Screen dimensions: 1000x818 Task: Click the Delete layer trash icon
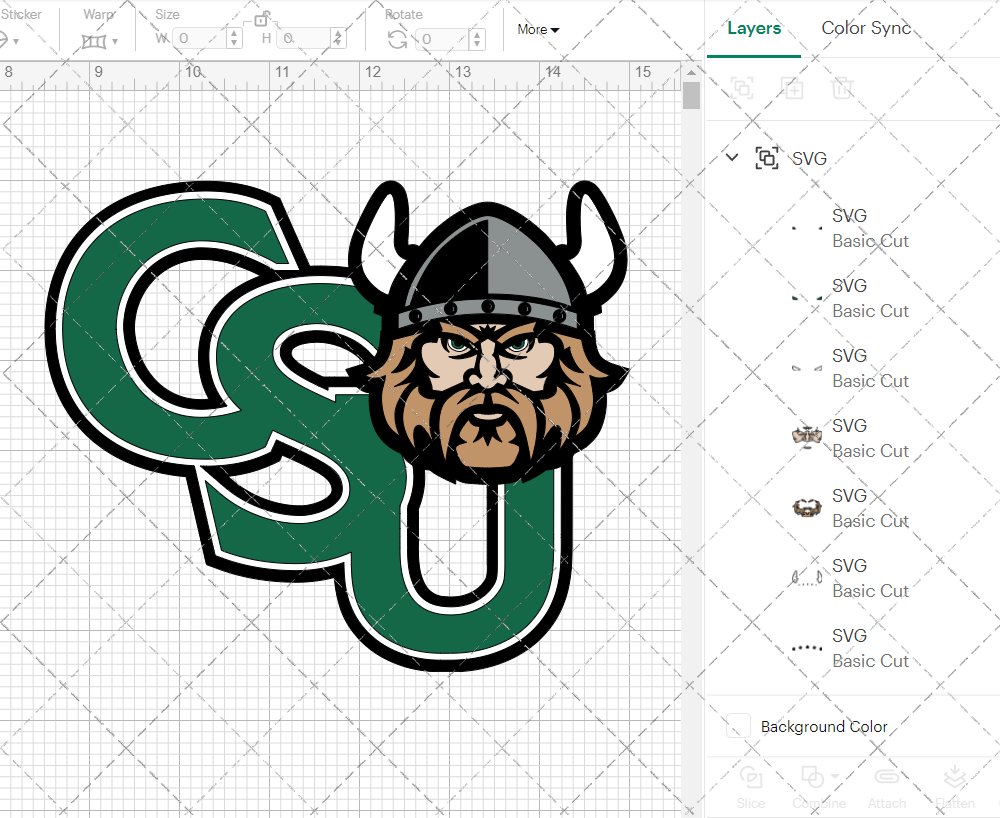coord(842,88)
